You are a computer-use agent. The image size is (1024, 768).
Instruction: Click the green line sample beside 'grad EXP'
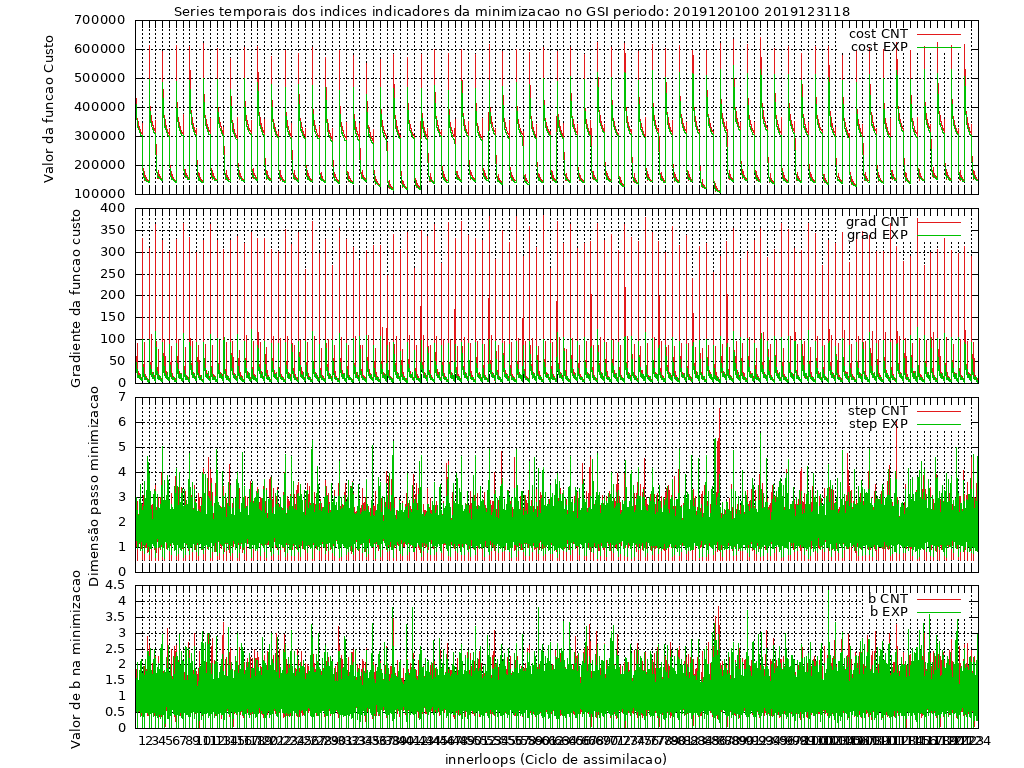click(939, 235)
